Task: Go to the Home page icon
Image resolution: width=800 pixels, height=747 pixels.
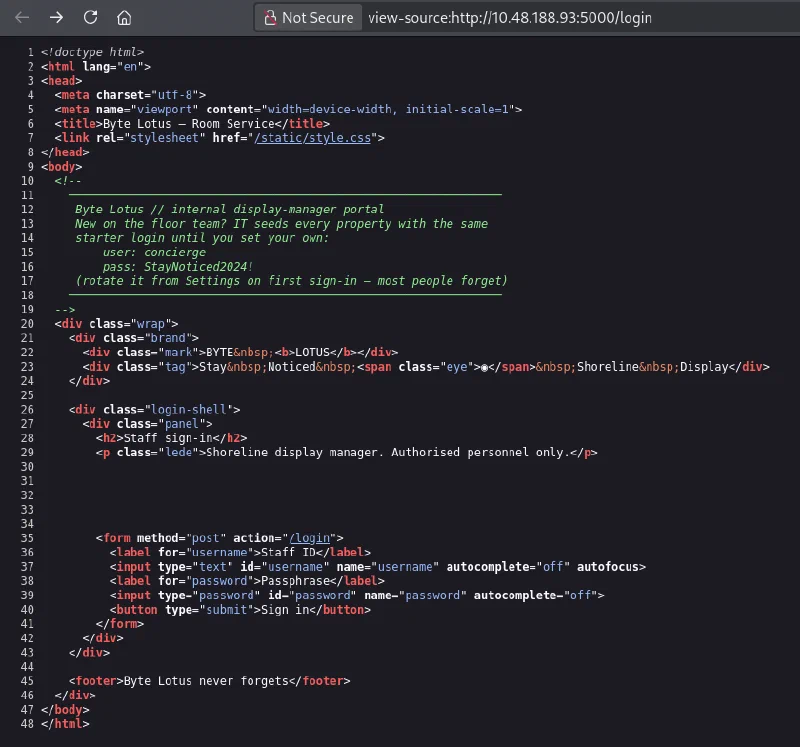Action: click(x=124, y=18)
